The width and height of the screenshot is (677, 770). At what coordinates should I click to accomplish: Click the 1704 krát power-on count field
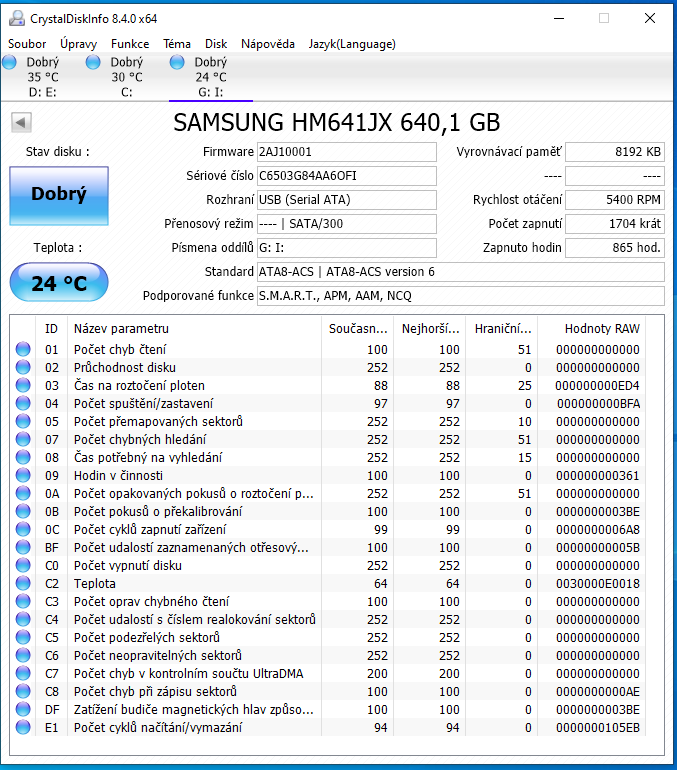(615, 224)
